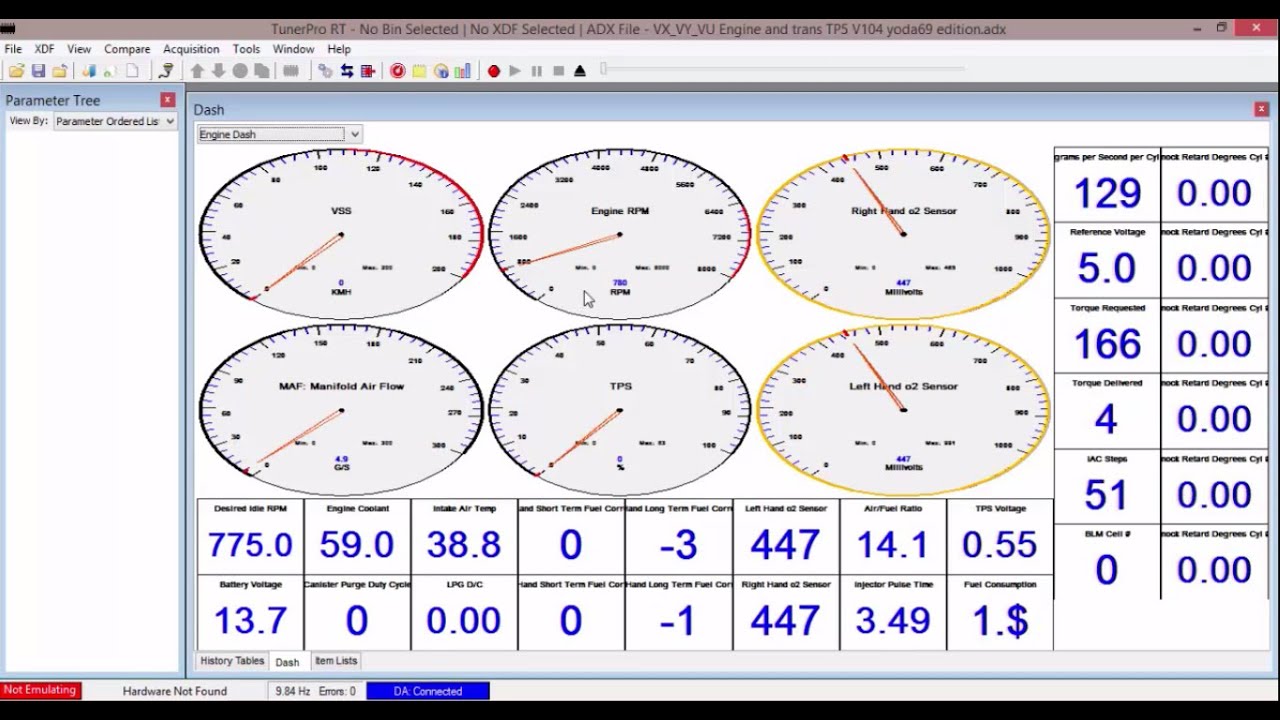This screenshot has height=720, width=1280.
Task: Open the View By dropdown
Action: click(x=115, y=121)
